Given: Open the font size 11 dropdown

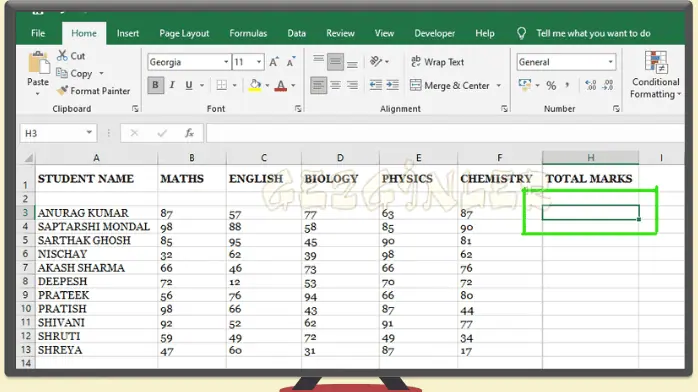Looking at the screenshot, I should [x=259, y=62].
